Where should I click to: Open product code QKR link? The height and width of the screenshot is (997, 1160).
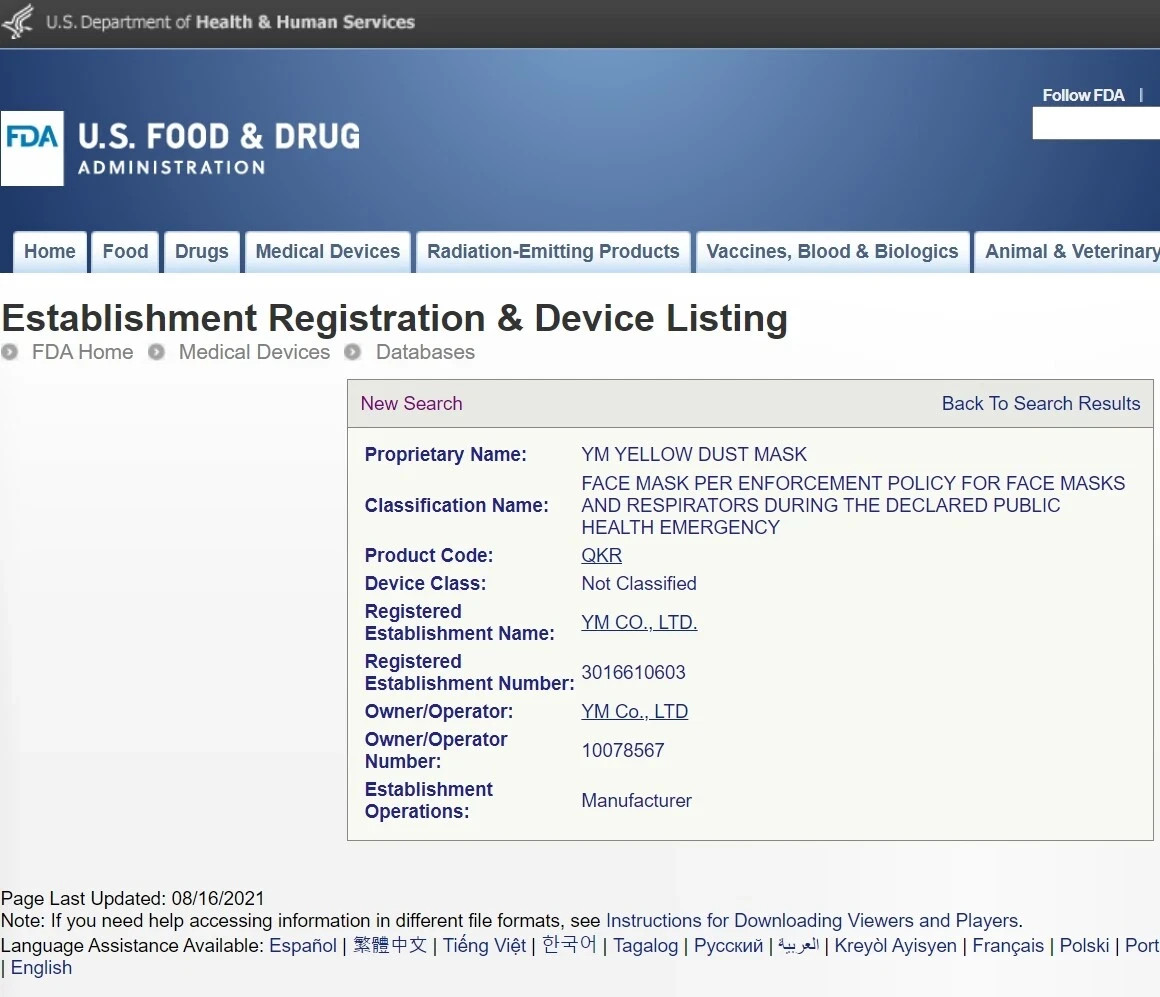601,555
